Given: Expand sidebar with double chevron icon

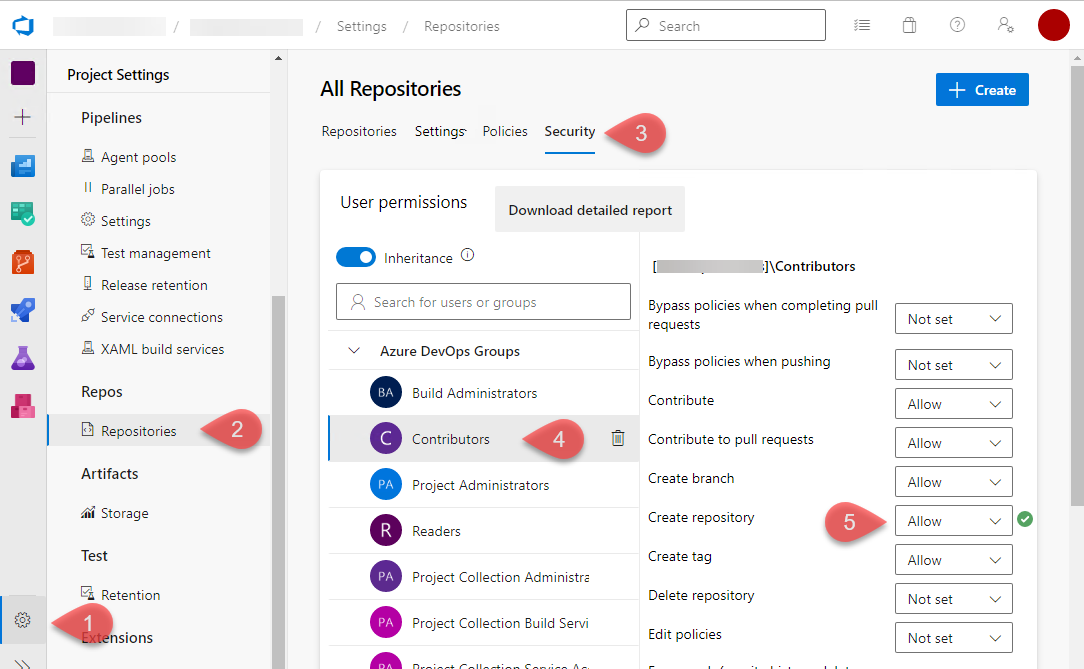Looking at the screenshot, I should [23, 664].
